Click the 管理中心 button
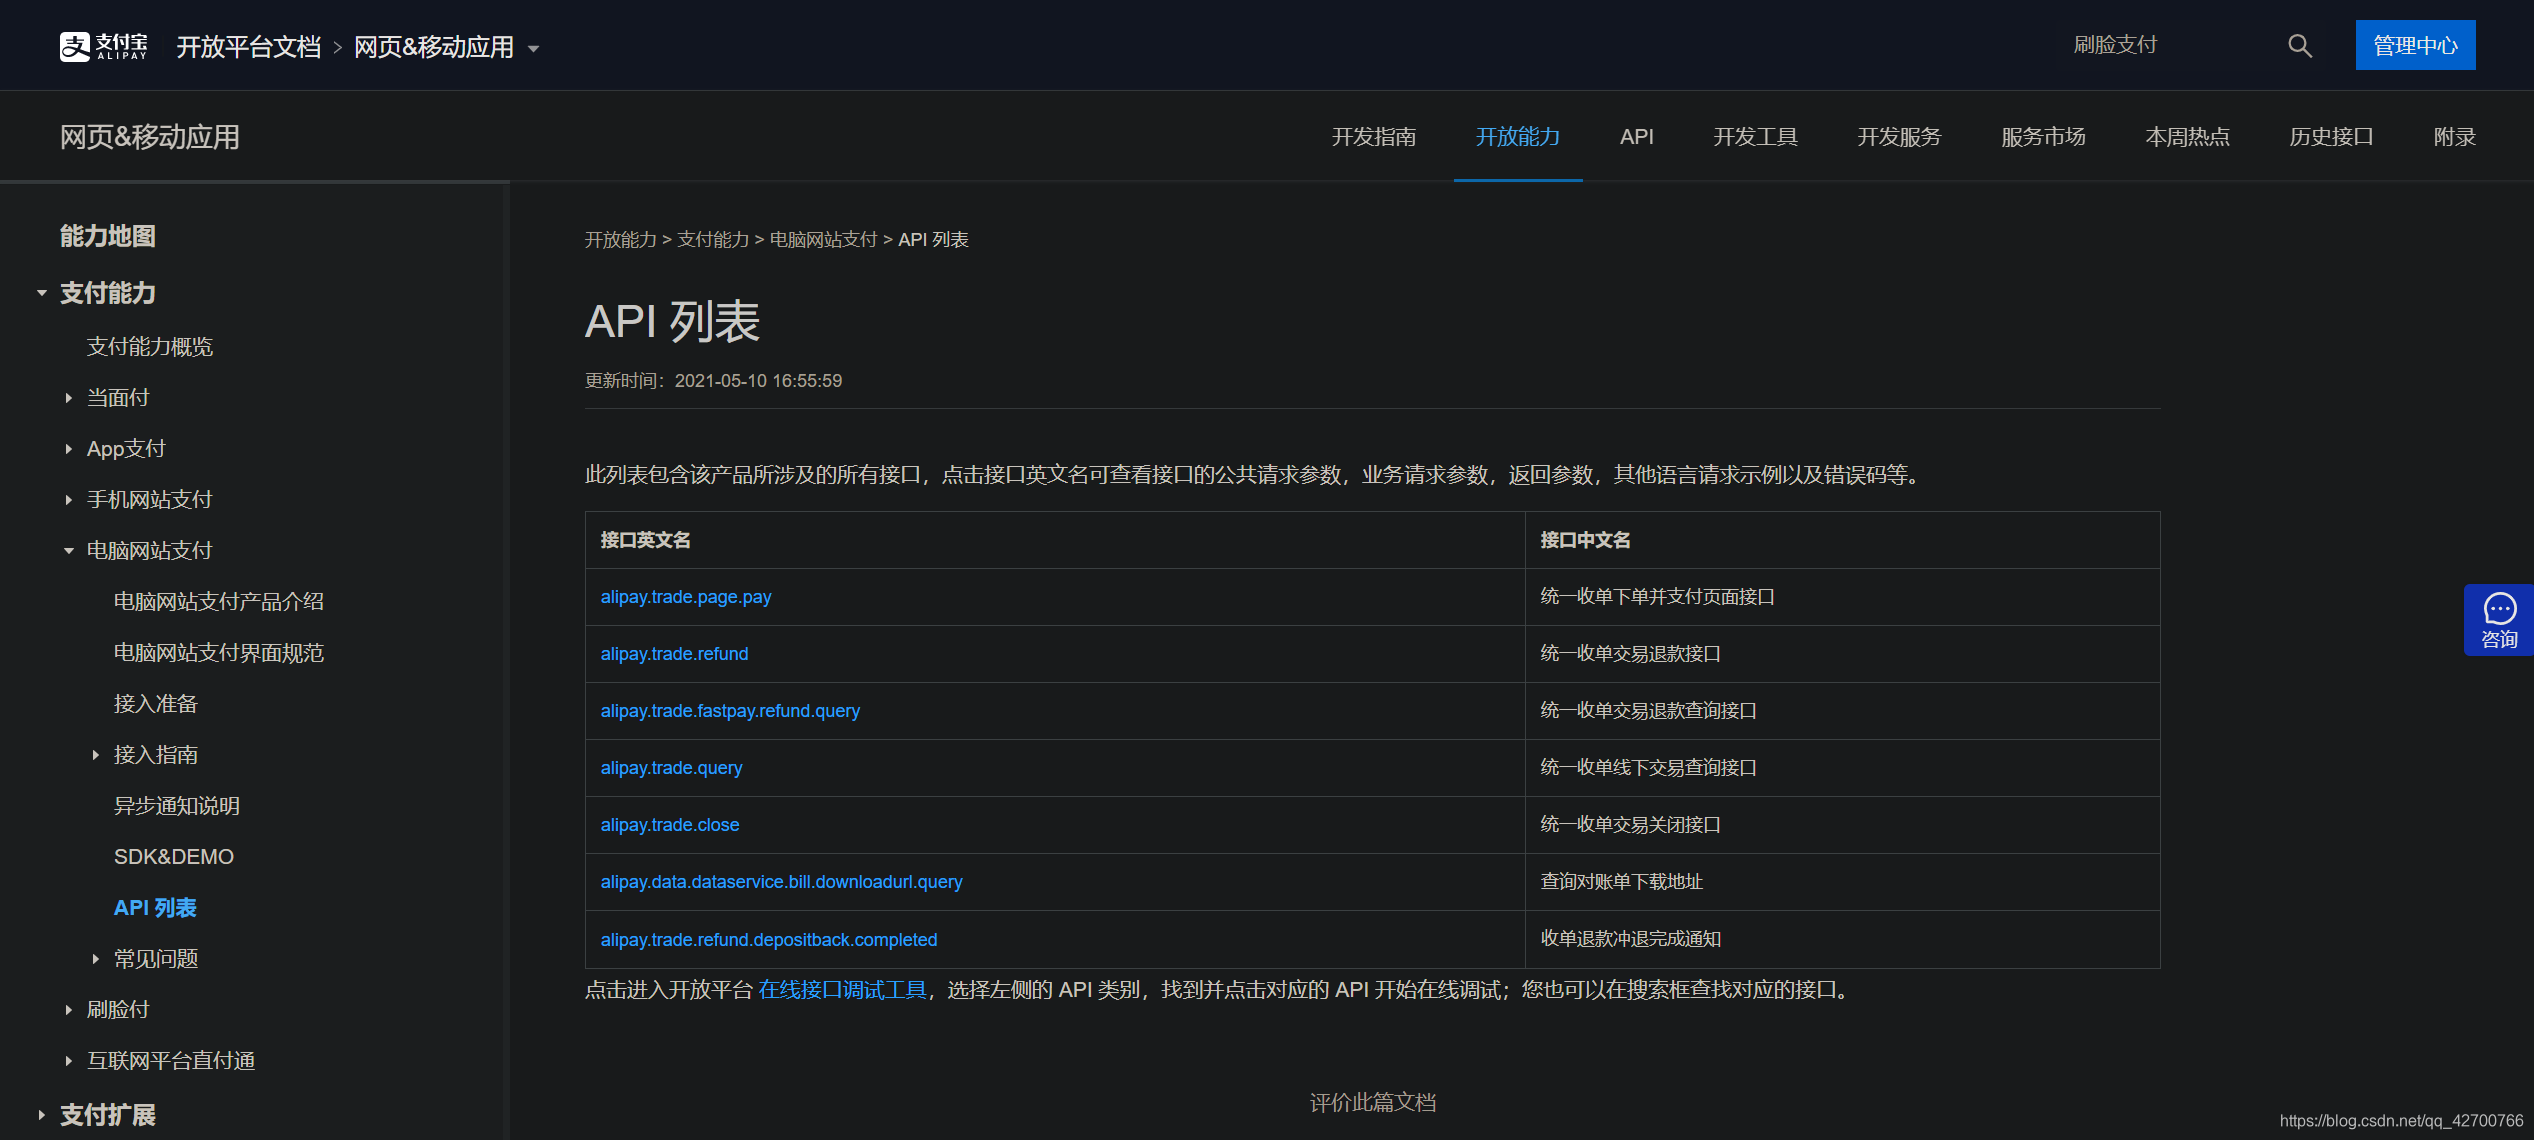The height and width of the screenshot is (1140, 2534). pos(2415,45)
